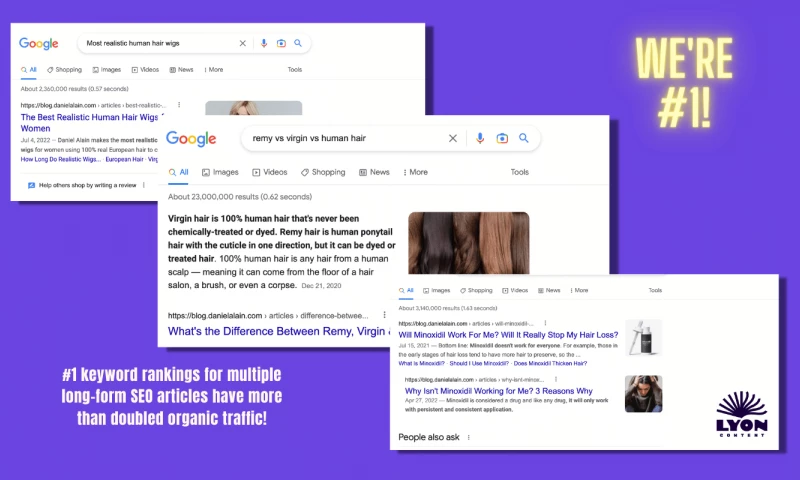The width and height of the screenshot is (800, 480).
Task: Open the Images tab in remy search window
Action: pyautogui.click(x=220, y=172)
